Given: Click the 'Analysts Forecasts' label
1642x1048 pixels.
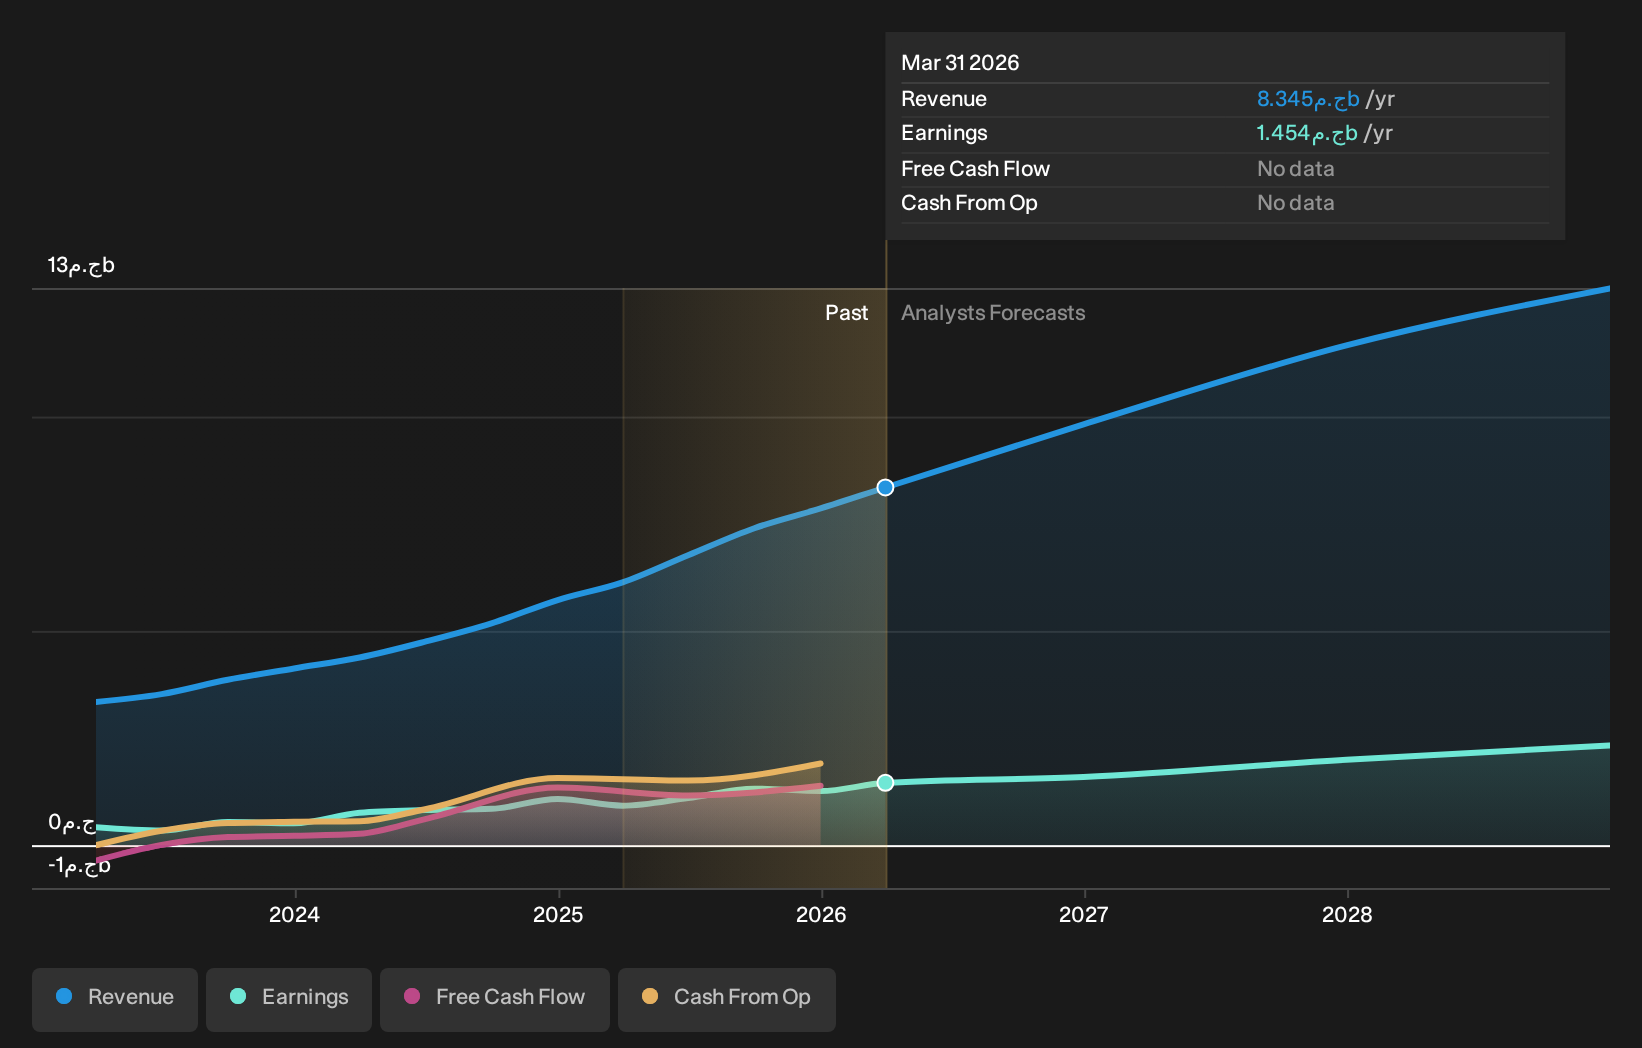Looking at the screenshot, I should (x=993, y=313).
